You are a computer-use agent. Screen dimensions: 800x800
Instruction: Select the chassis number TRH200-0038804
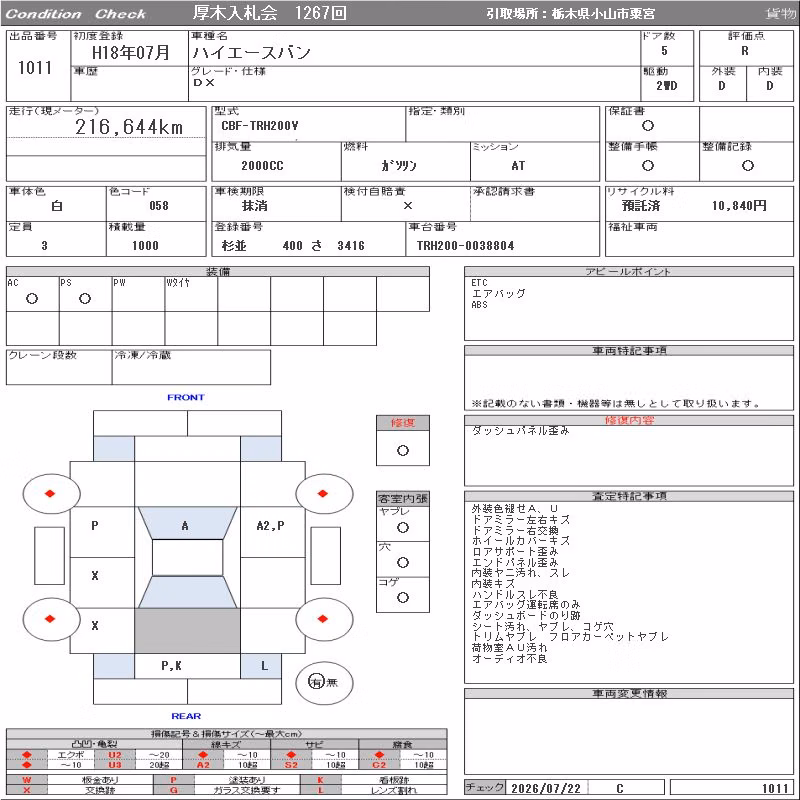coord(465,246)
